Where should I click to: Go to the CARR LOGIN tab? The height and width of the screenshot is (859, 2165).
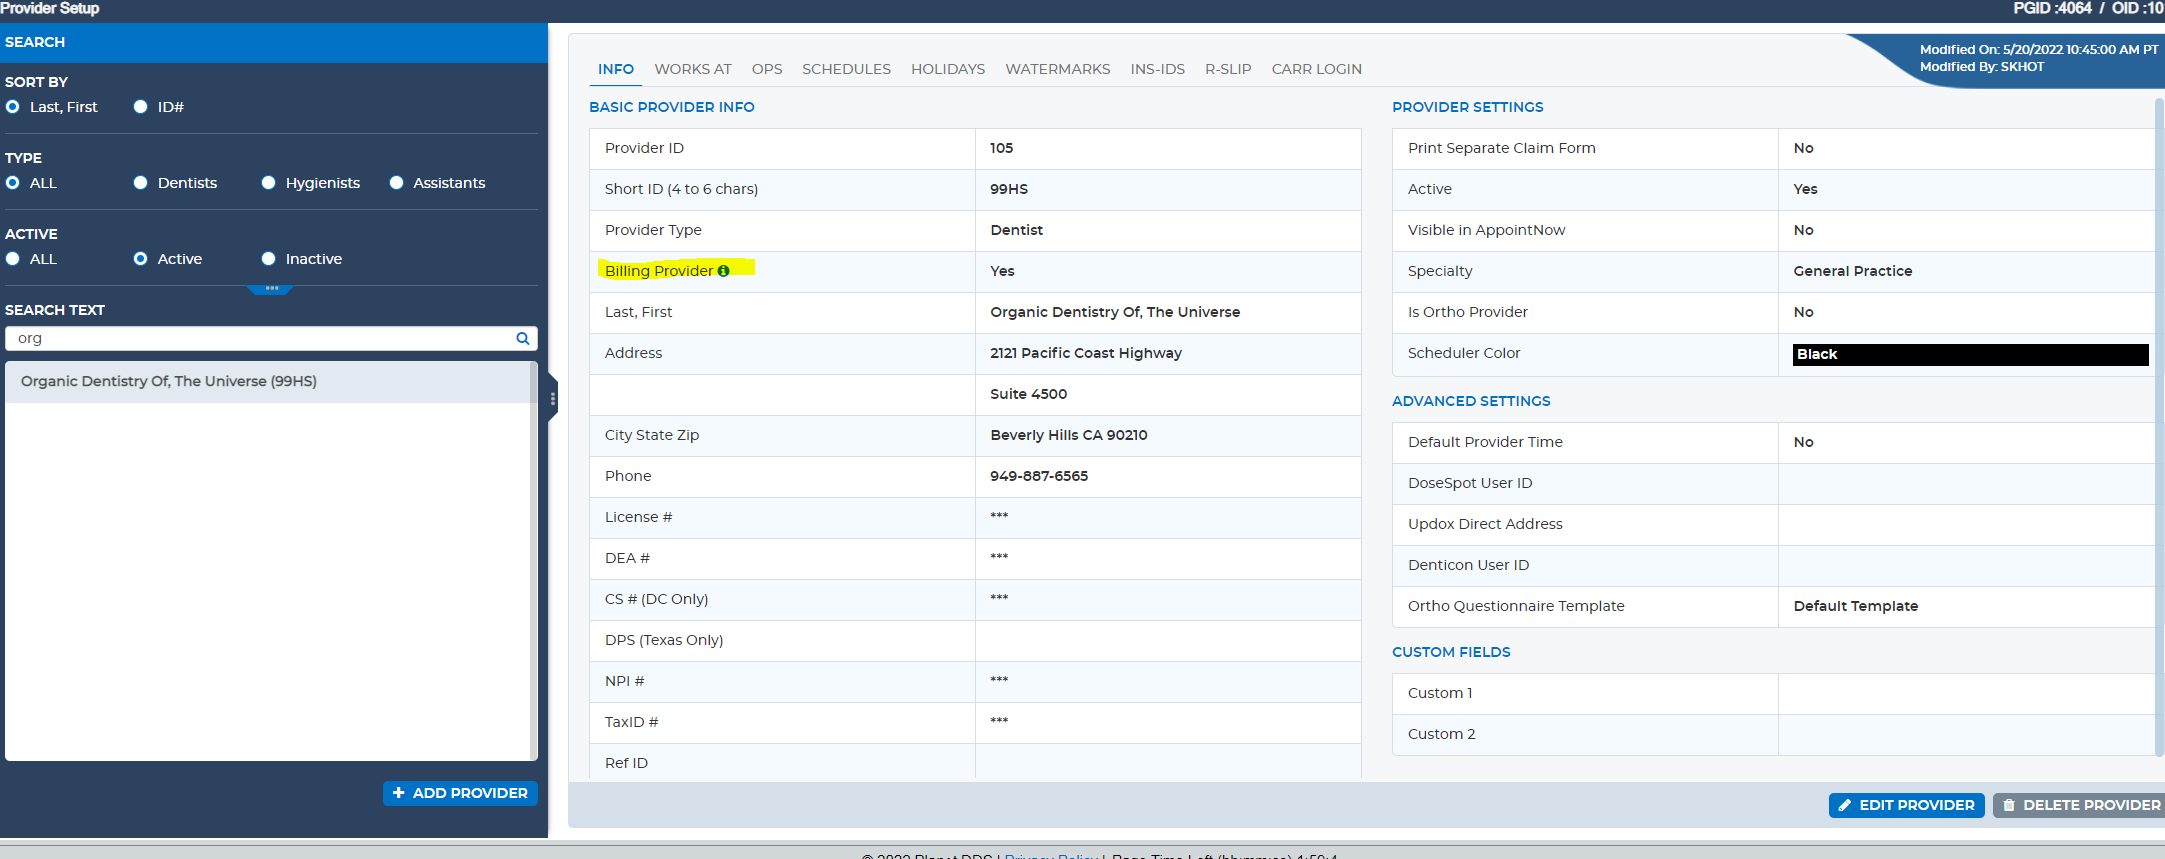[1317, 69]
